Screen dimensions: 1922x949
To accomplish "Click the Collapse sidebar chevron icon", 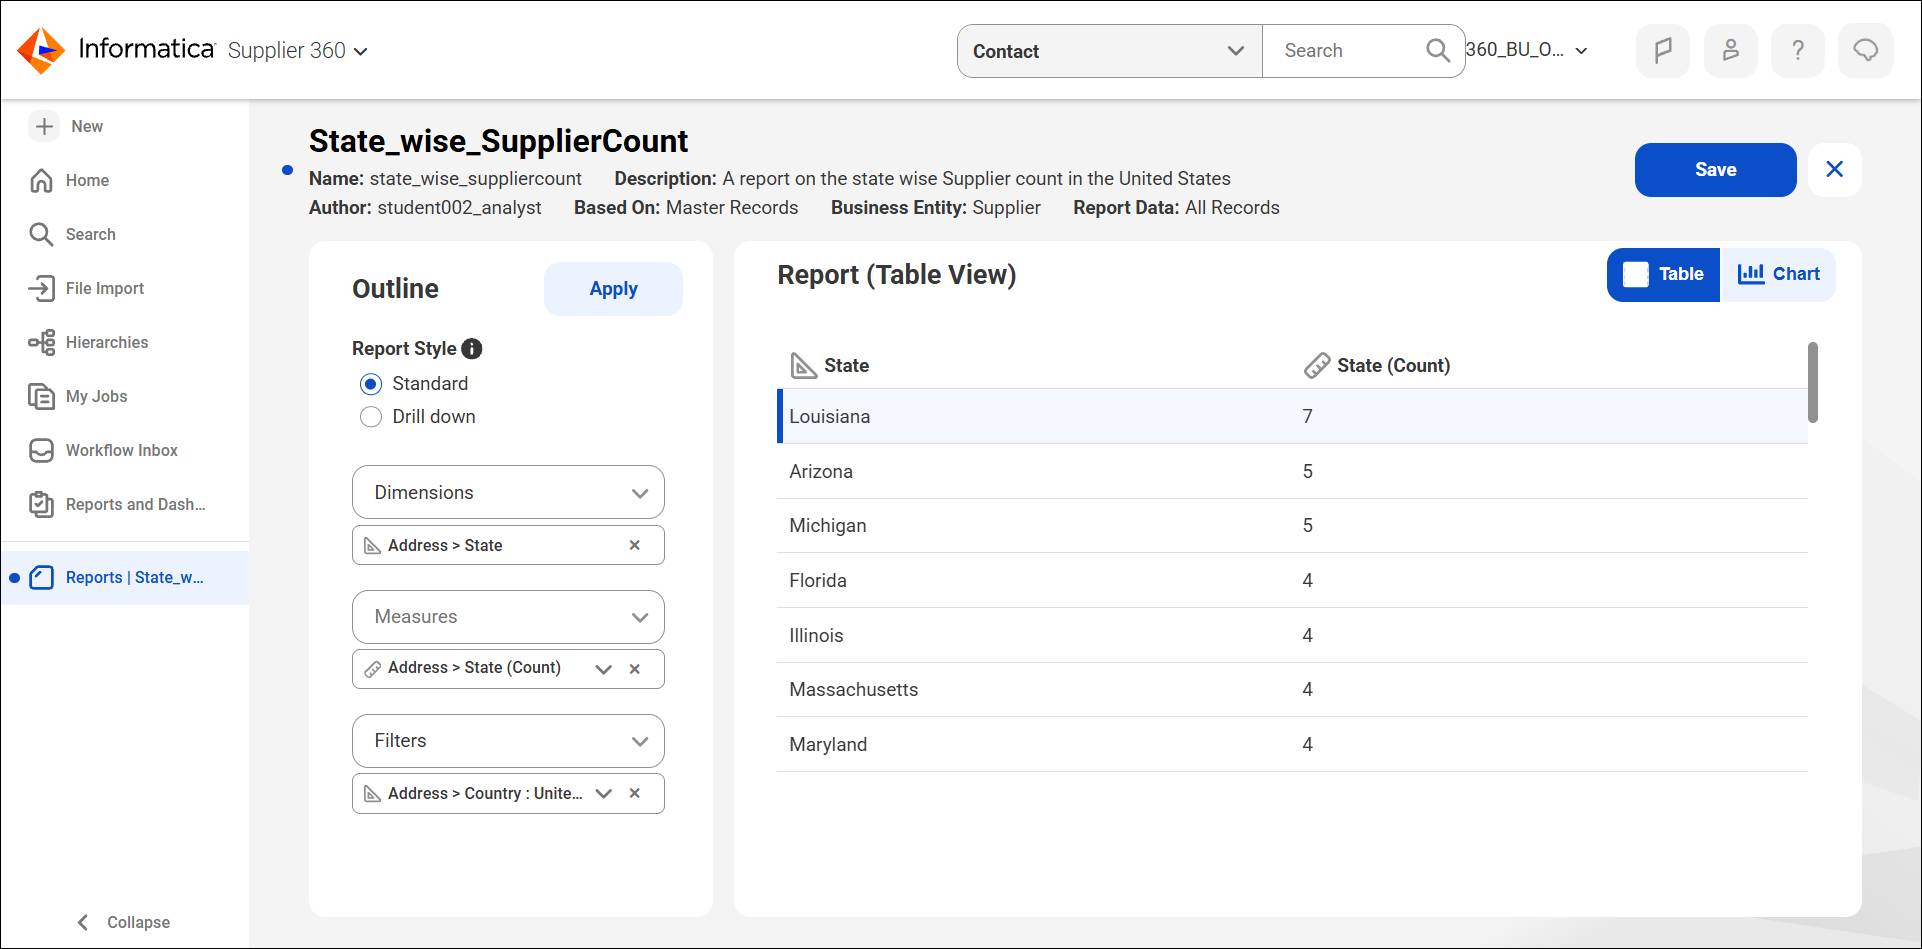I will tap(83, 922).
